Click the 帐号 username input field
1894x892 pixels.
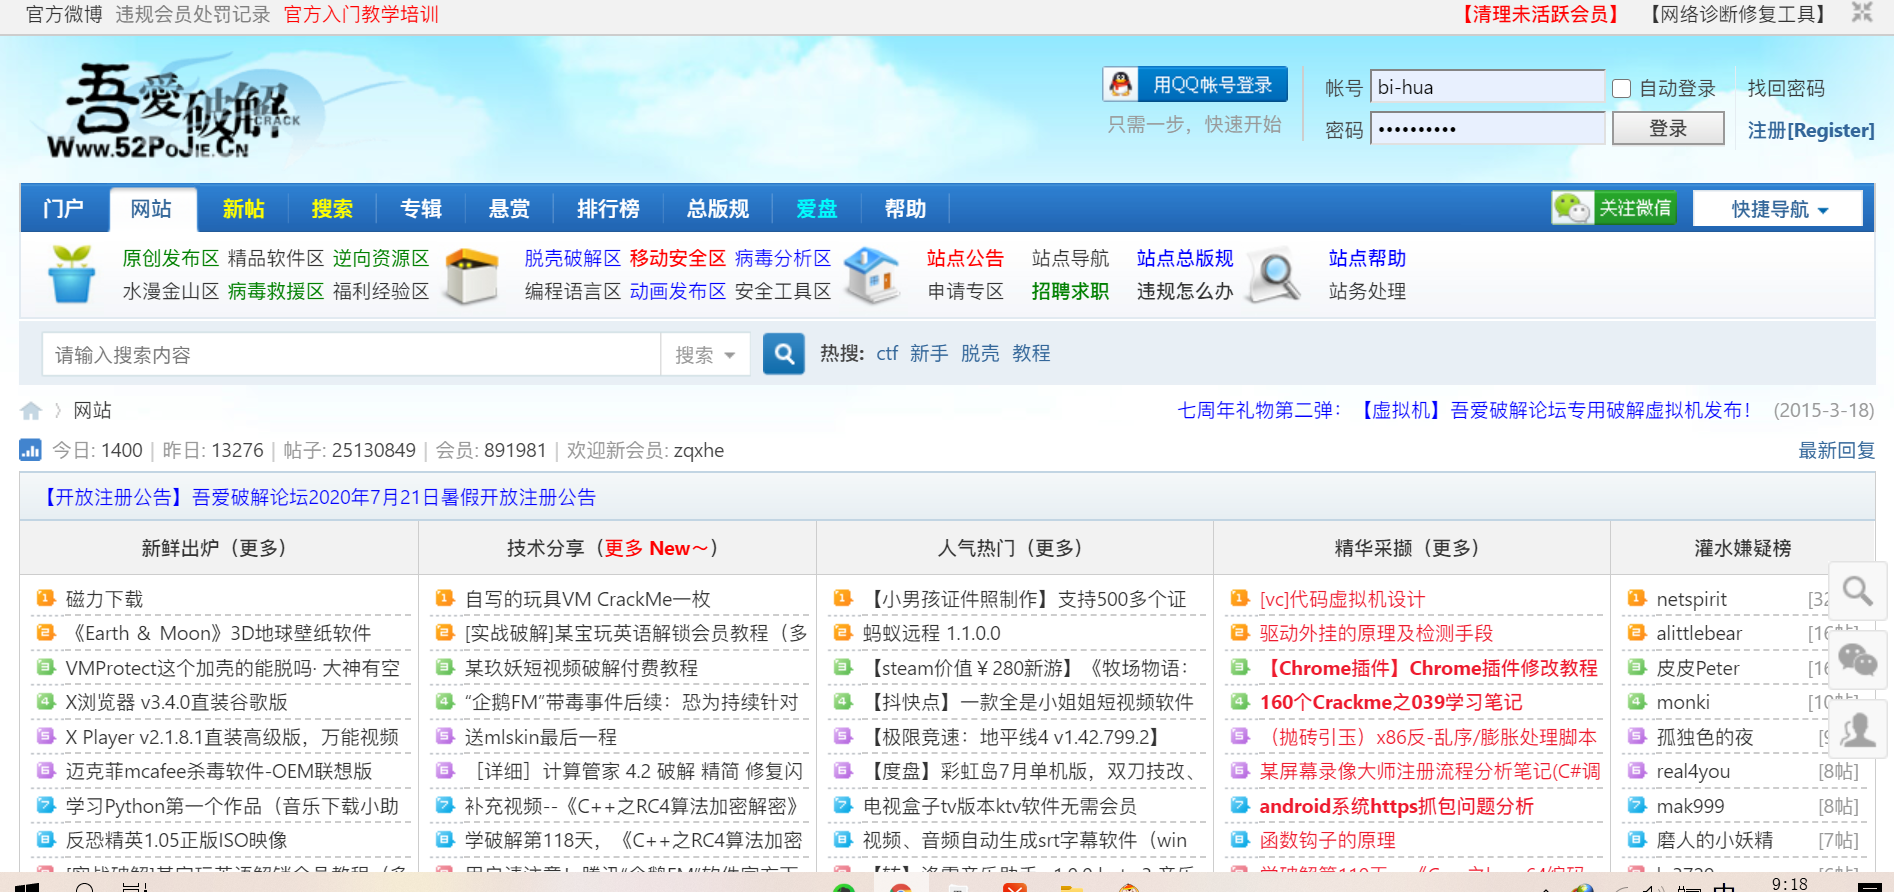(x=1486, y=87)
